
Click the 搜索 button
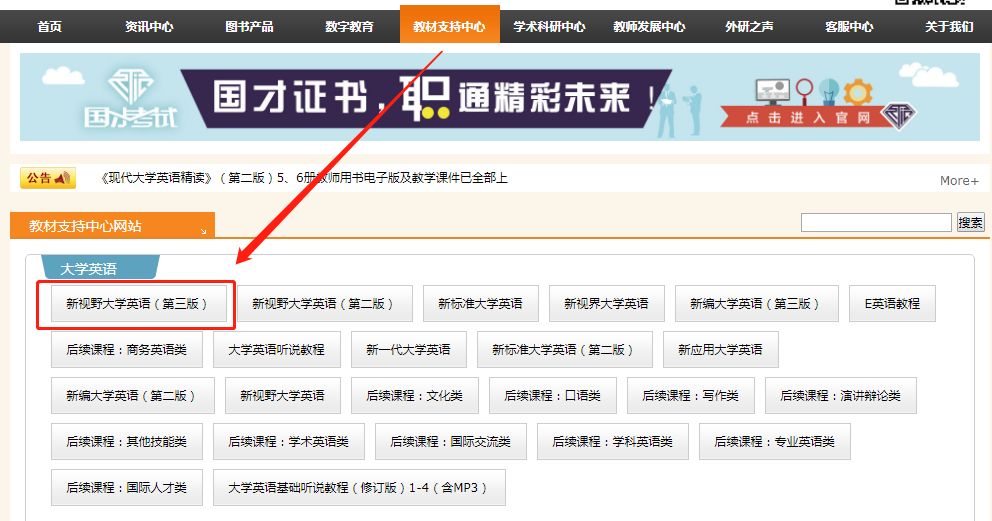(x=970, y=223)
